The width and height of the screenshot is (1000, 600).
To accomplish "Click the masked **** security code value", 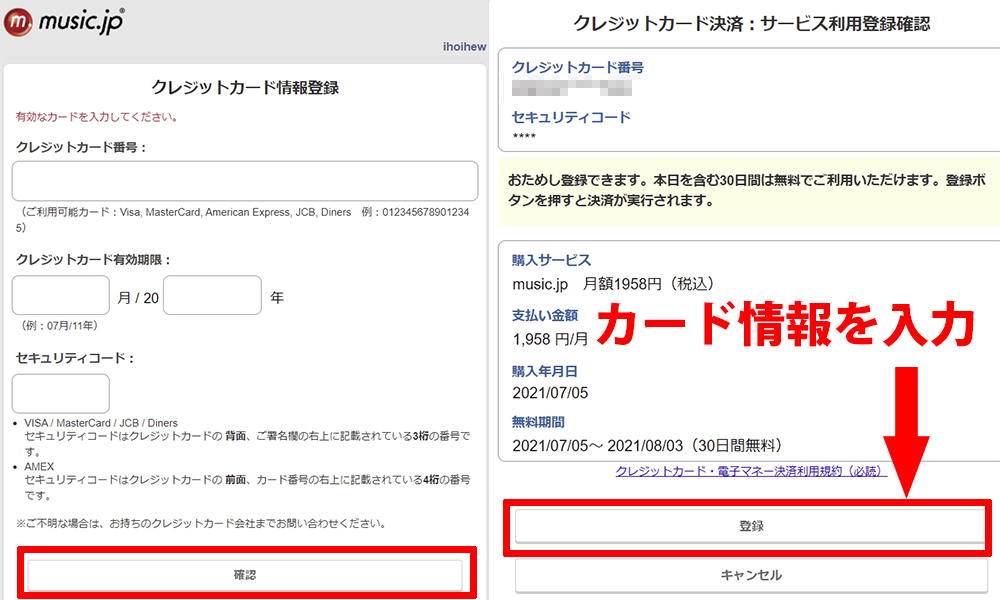I will tap(524, 136).
